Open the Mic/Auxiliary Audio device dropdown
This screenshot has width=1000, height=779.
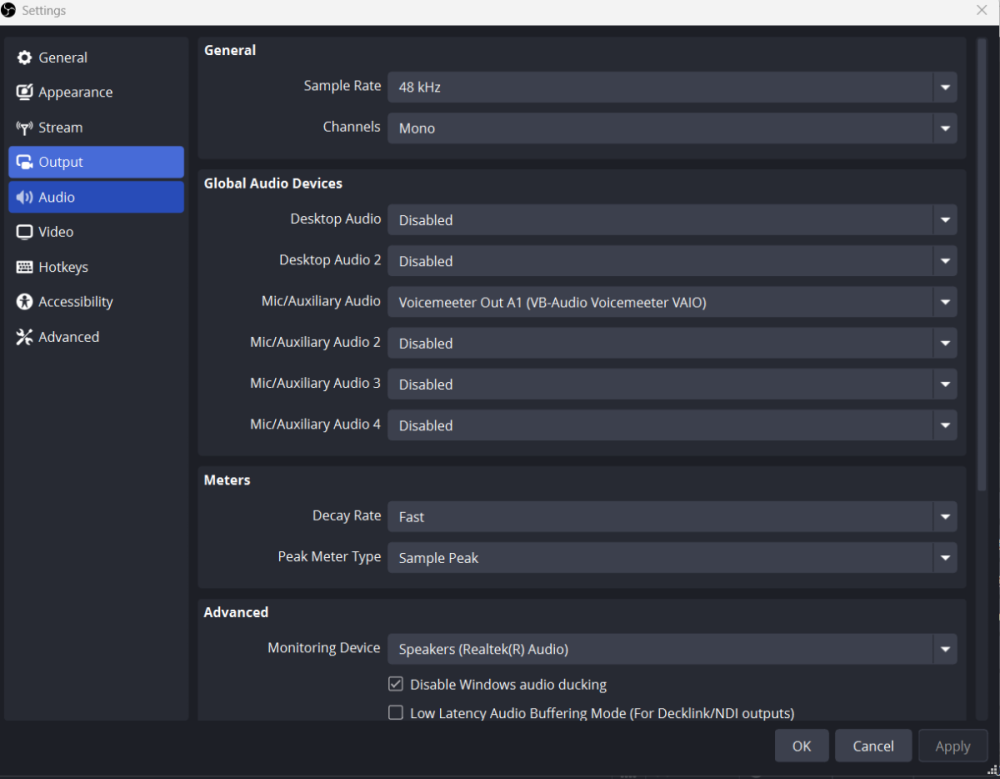[944, 302]
